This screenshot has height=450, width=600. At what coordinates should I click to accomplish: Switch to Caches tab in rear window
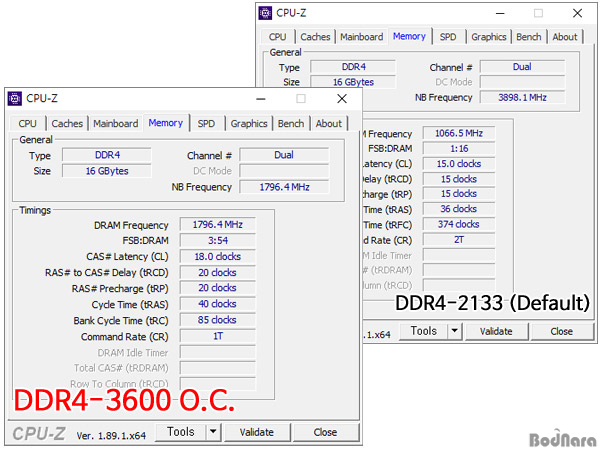(315, 37)
